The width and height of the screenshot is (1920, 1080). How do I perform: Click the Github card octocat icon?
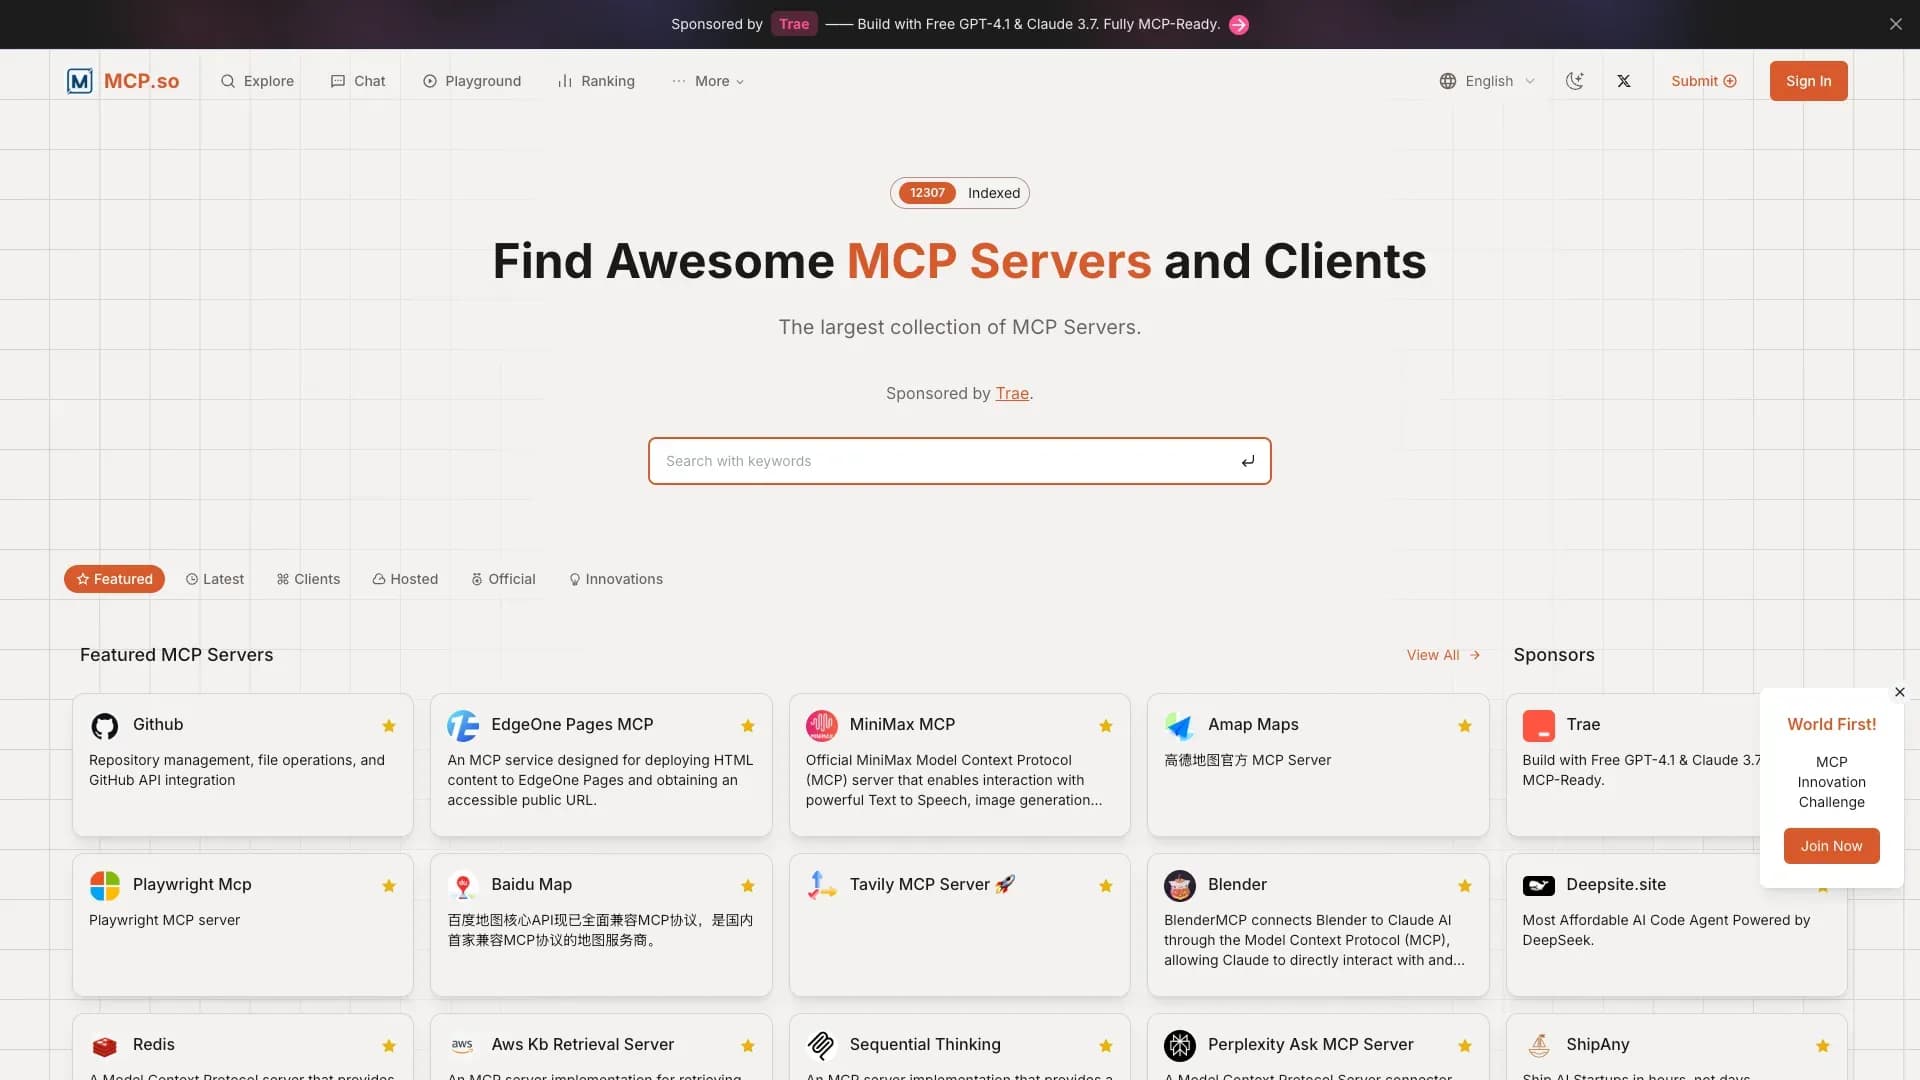[x=105, y=726]
